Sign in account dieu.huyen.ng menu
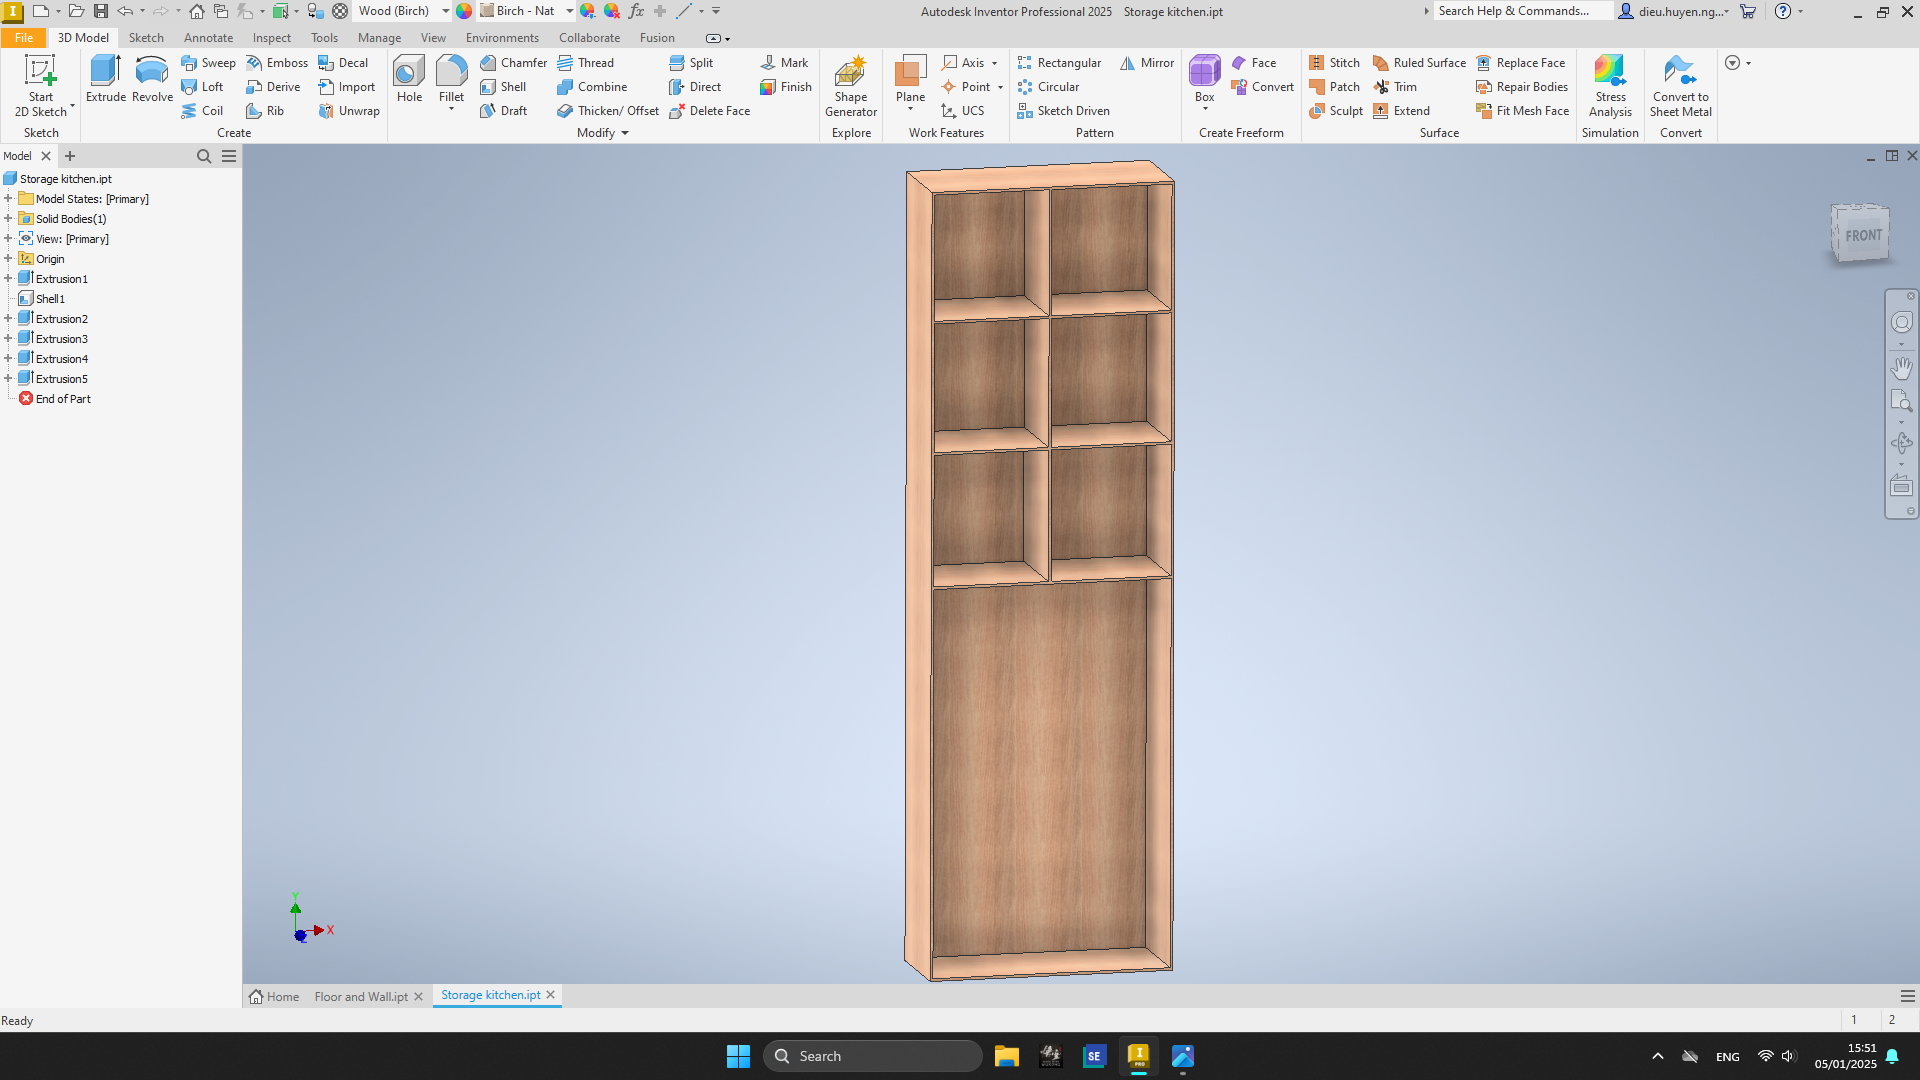The height and width of the screenshot is (1080, 1920). click(x=1673, y=11)
